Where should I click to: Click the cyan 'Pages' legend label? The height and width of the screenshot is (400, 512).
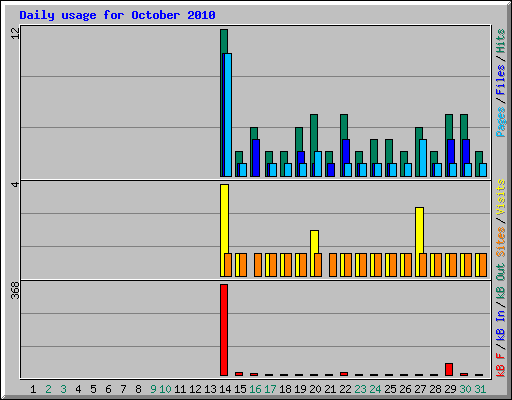coord(500,122)
